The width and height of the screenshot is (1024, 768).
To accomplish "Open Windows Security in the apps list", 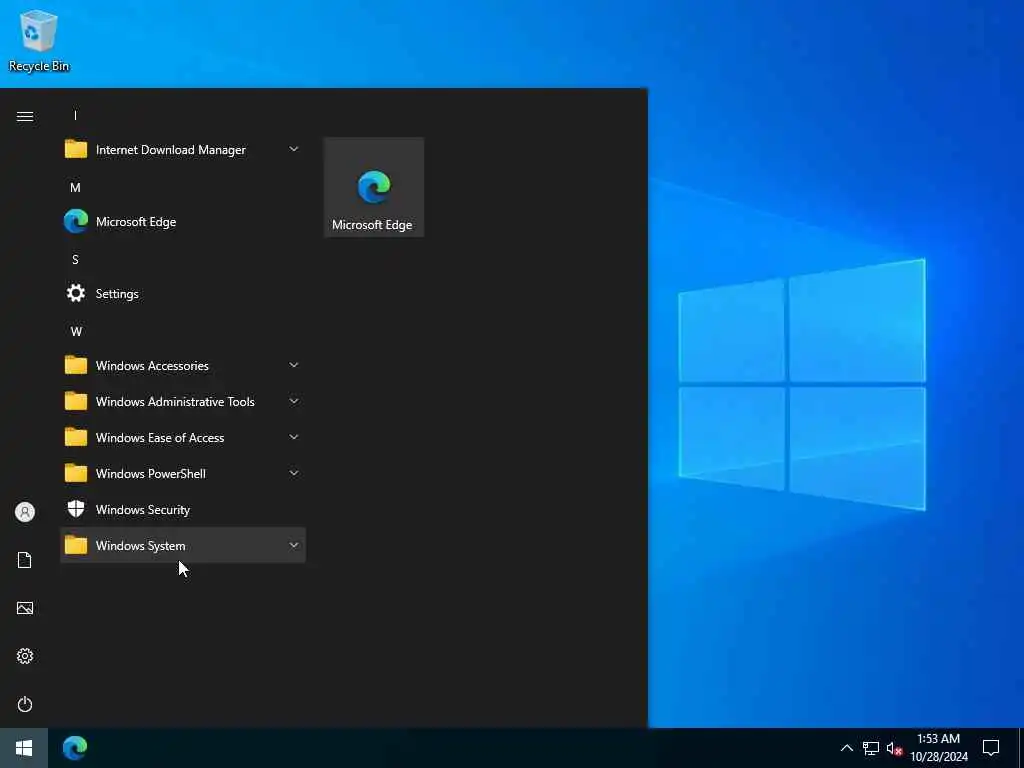I will [x=183, y=509].
